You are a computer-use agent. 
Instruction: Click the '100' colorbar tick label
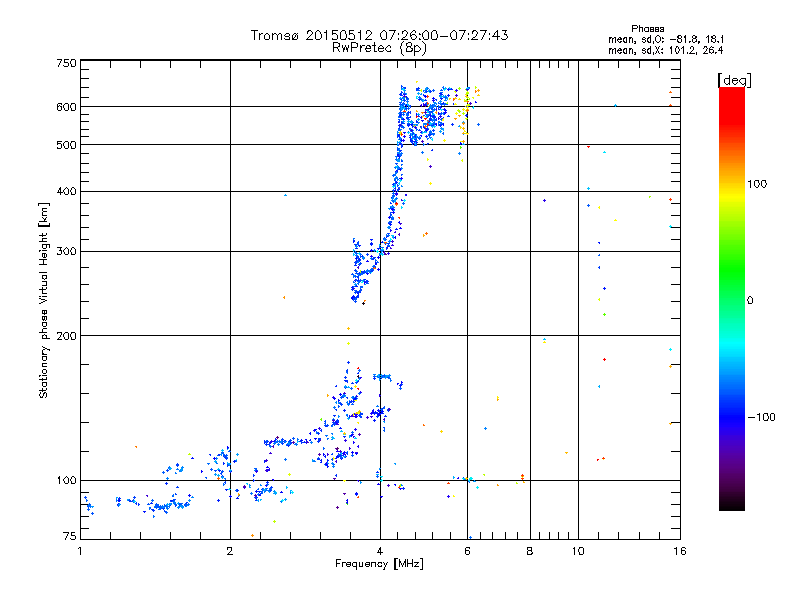coord(757,184)
